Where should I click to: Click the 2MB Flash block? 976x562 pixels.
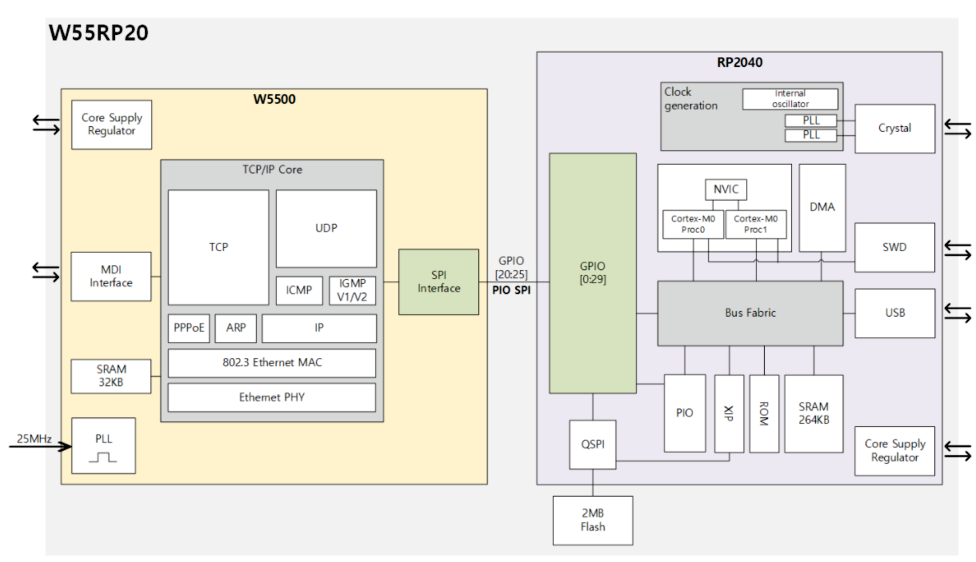(592, 520)
